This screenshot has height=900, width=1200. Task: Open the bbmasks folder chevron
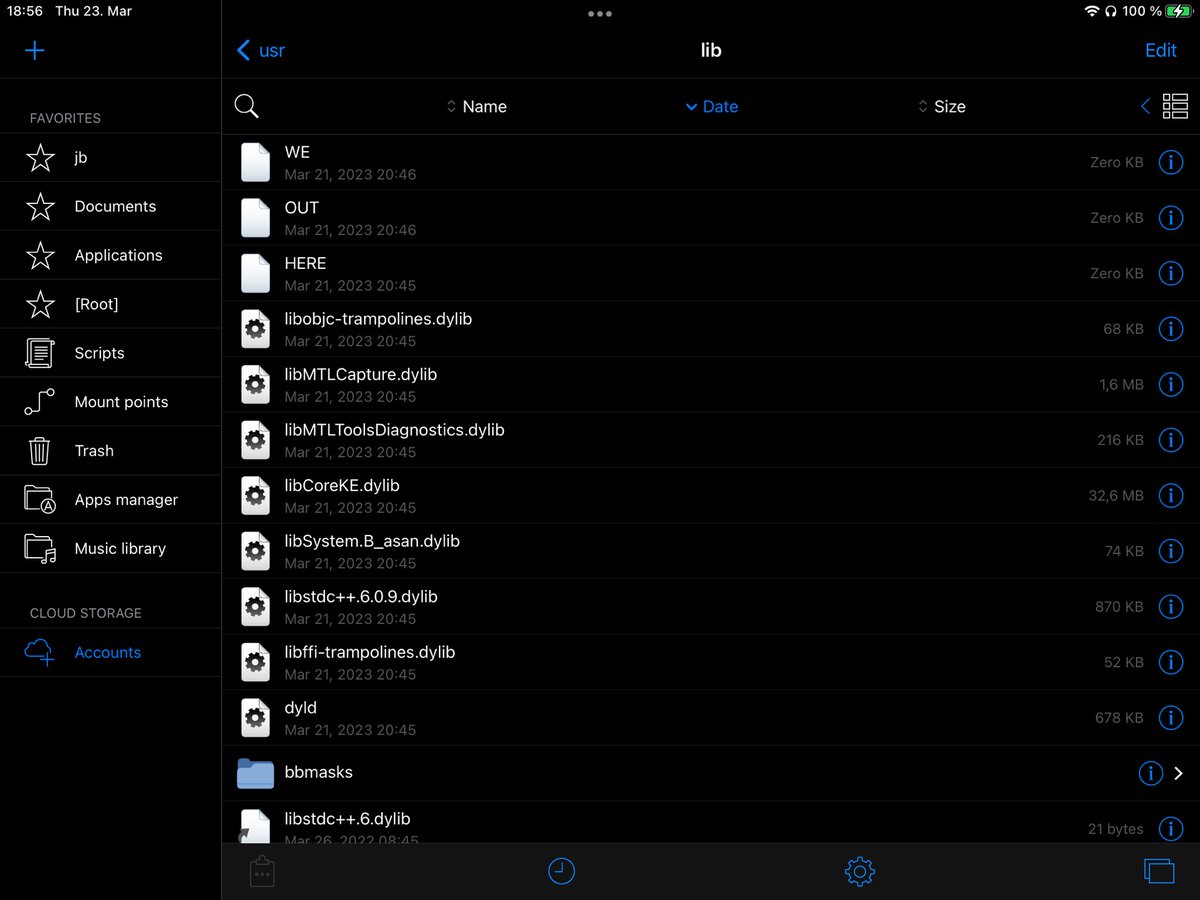[x=1179, y=773]
